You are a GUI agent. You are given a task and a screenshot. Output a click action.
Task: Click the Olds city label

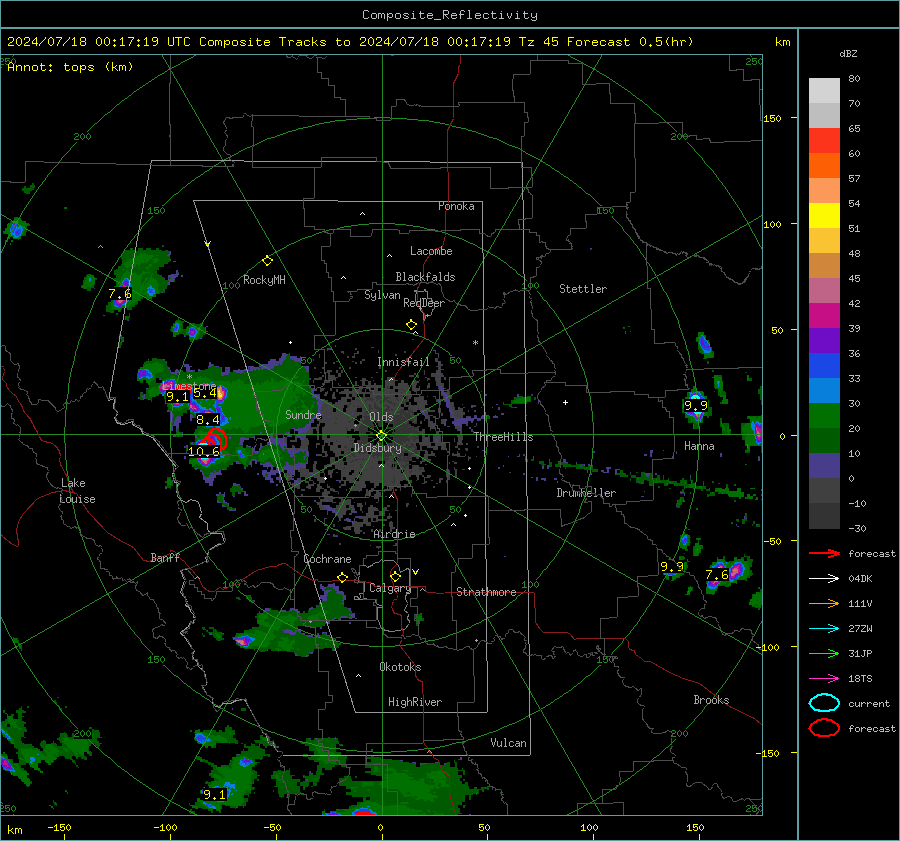(x=381, y=417)
